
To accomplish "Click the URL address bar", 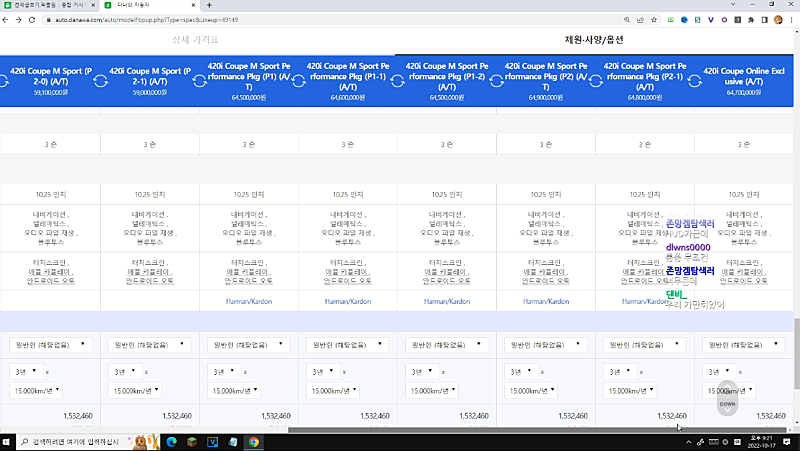I will [x=332, y=20].
